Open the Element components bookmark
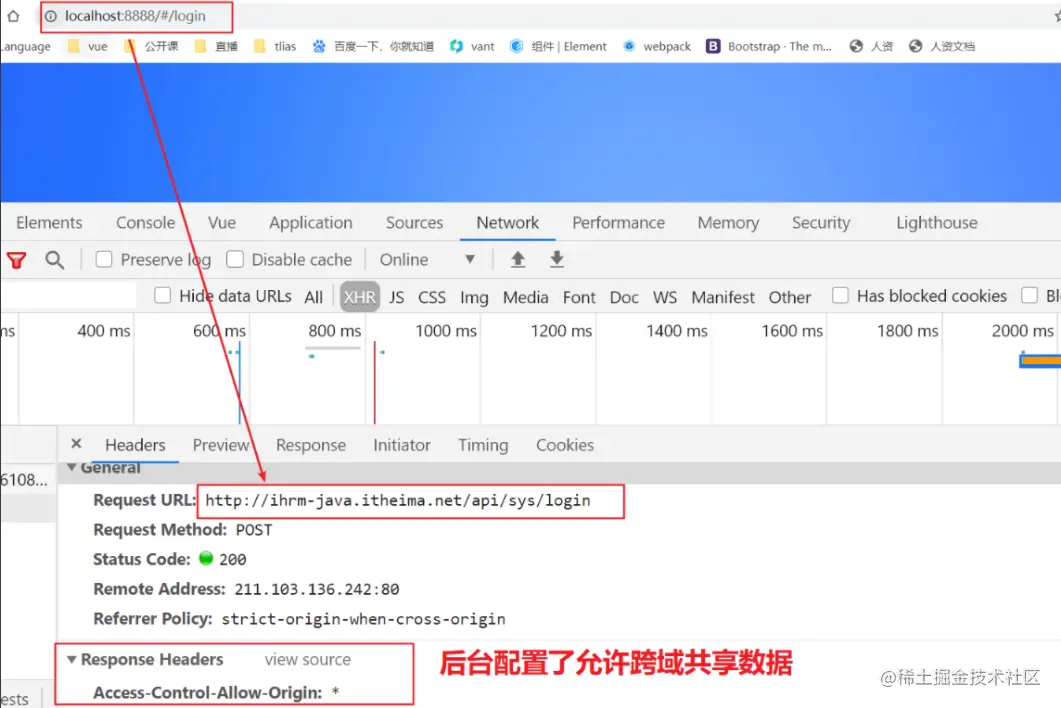The height and width of the screenshot is (708, 1061). pyautogui.click(x=558, y=46)
